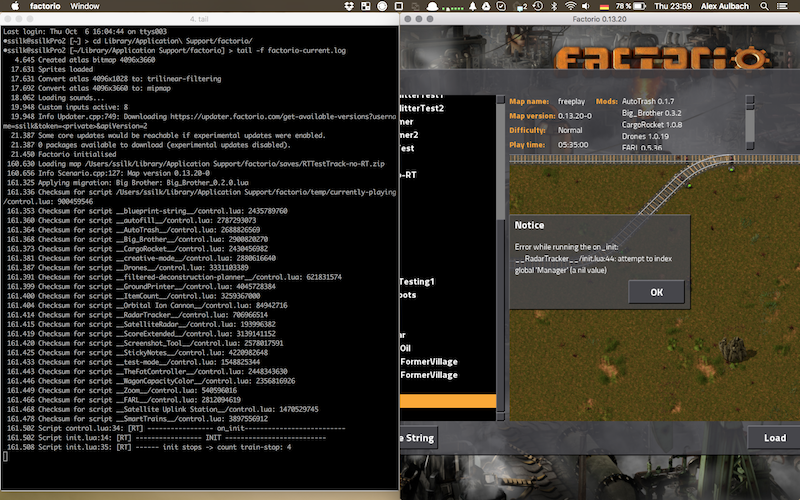Click the Map version value 0.13.20-0

574,116
